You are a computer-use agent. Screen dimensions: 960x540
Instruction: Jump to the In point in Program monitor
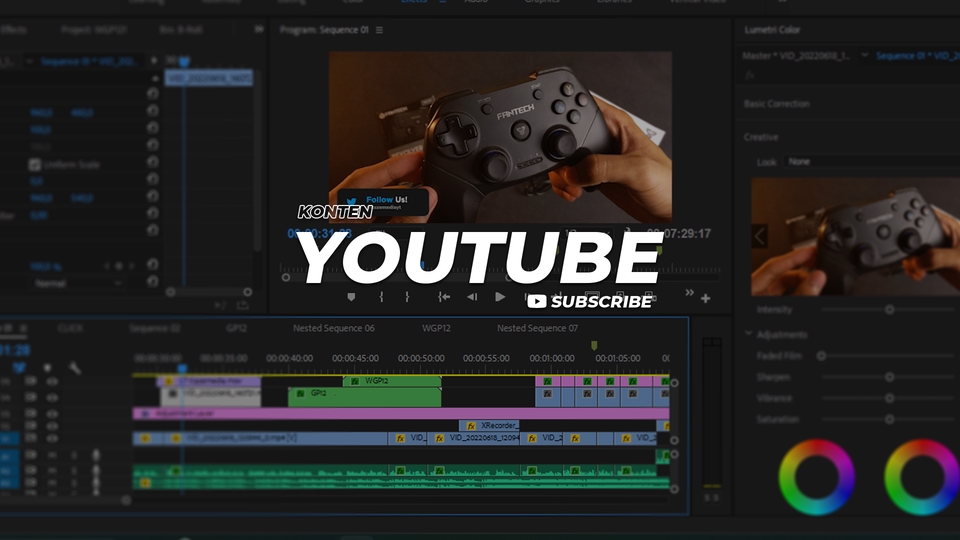[444, 297]
